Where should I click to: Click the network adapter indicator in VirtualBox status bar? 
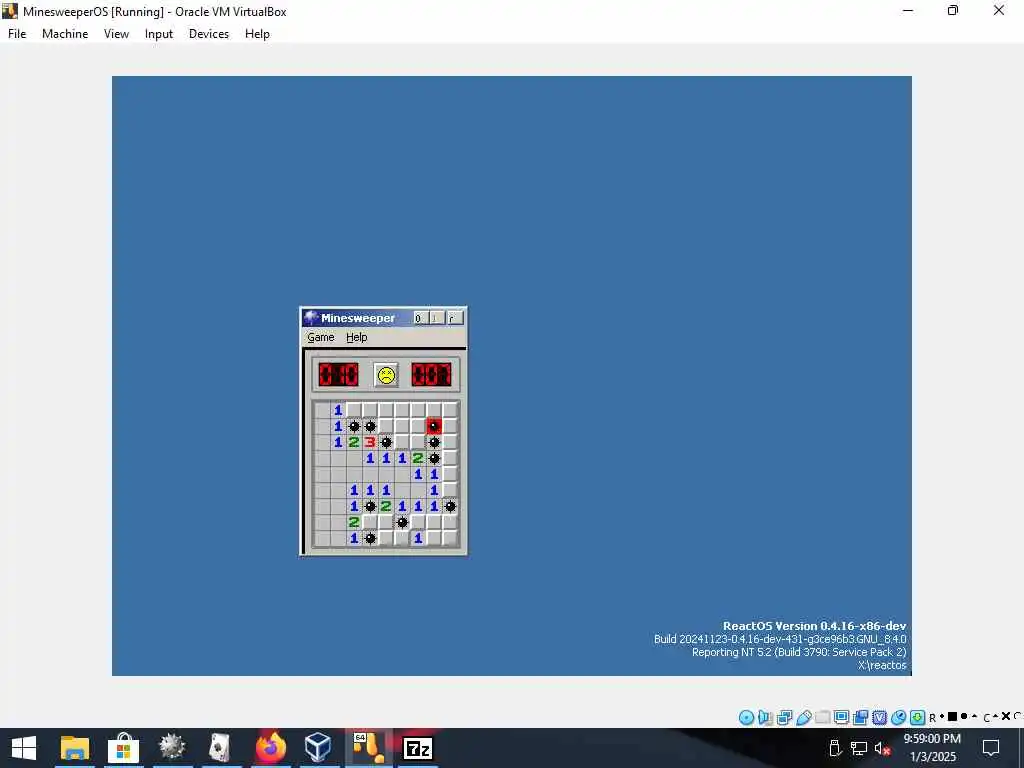[784, 718]
